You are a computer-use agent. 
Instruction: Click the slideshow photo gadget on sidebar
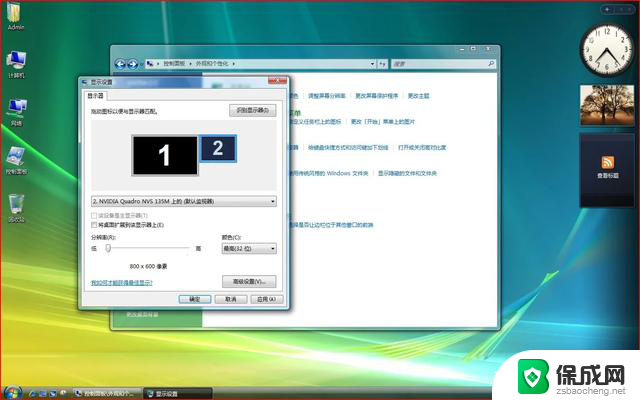point(607,105)
